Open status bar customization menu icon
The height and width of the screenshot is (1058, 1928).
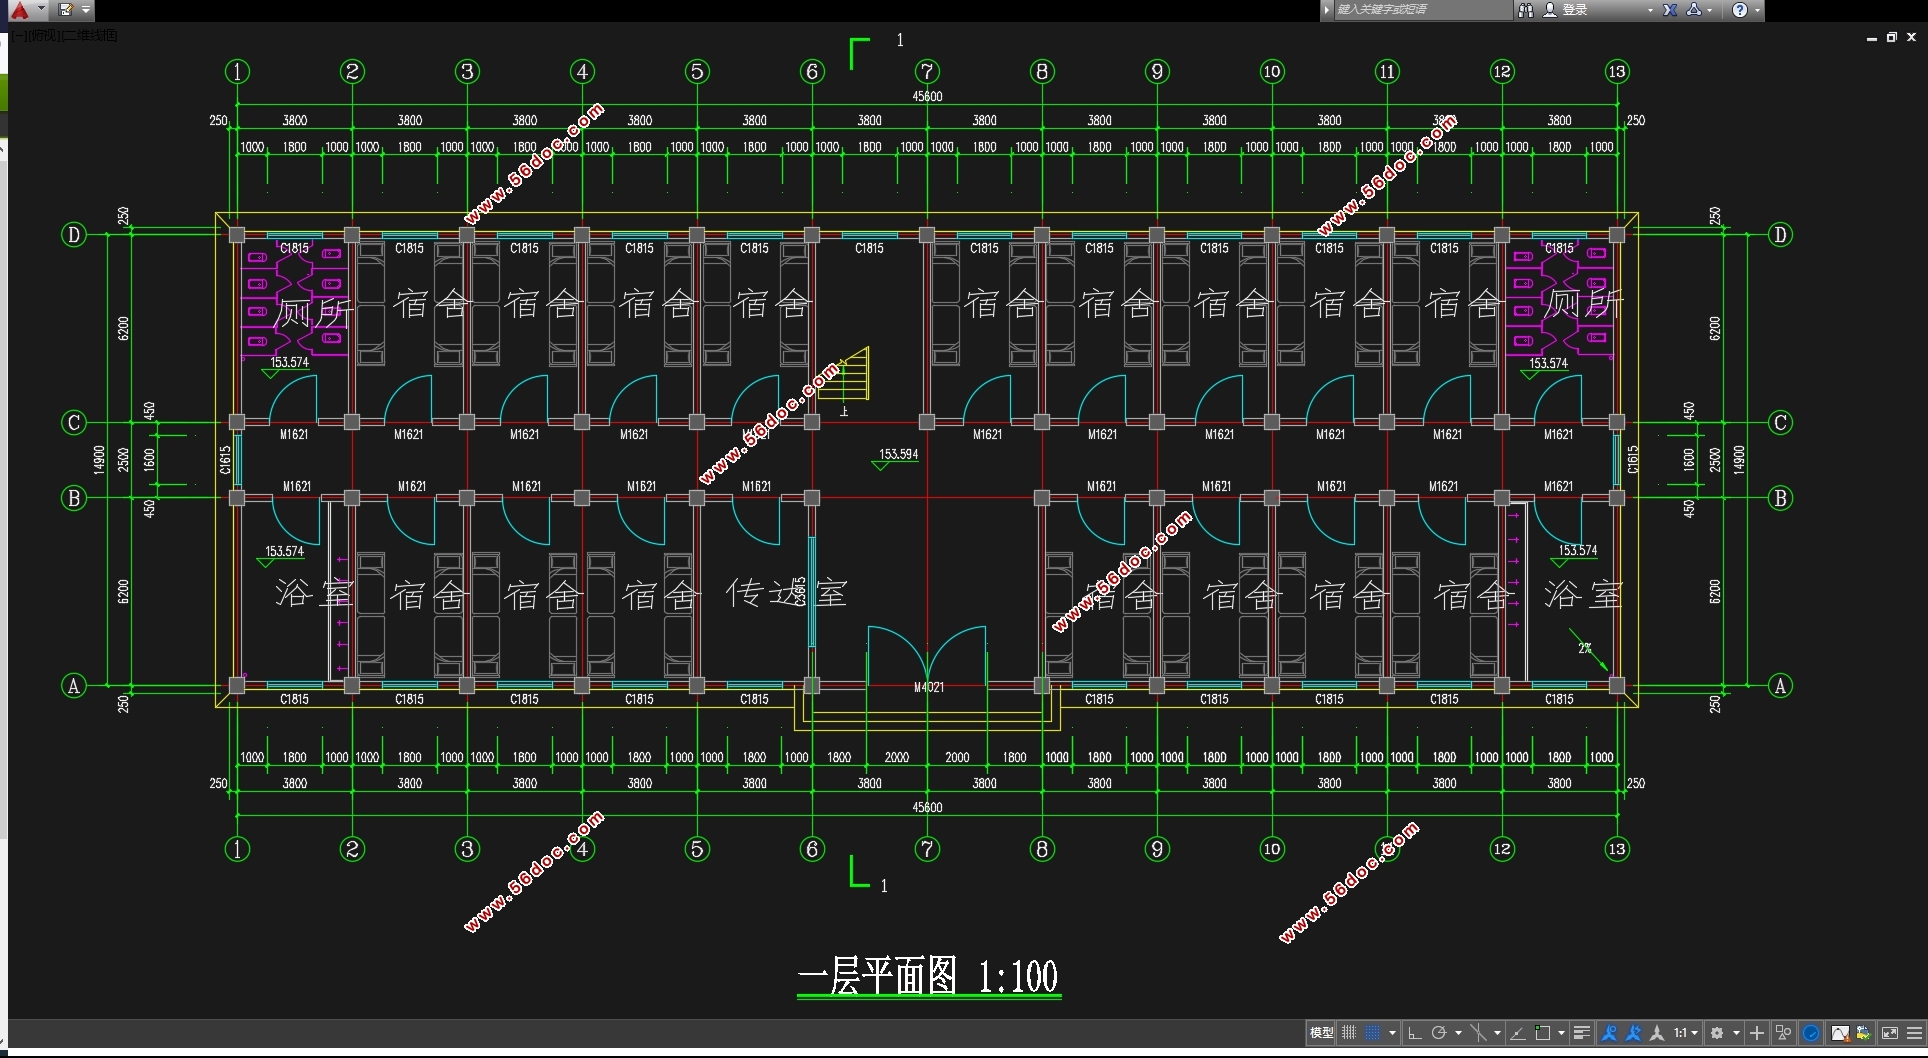click(1914, 1033)
